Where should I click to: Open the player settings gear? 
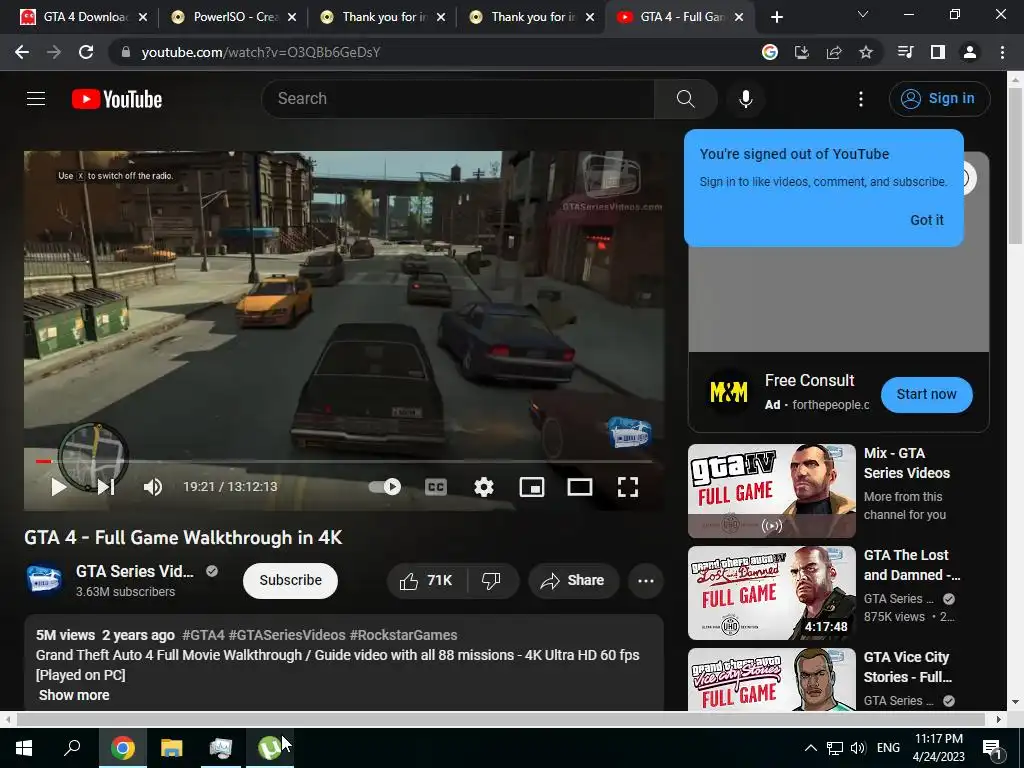[x=483, y=487]
